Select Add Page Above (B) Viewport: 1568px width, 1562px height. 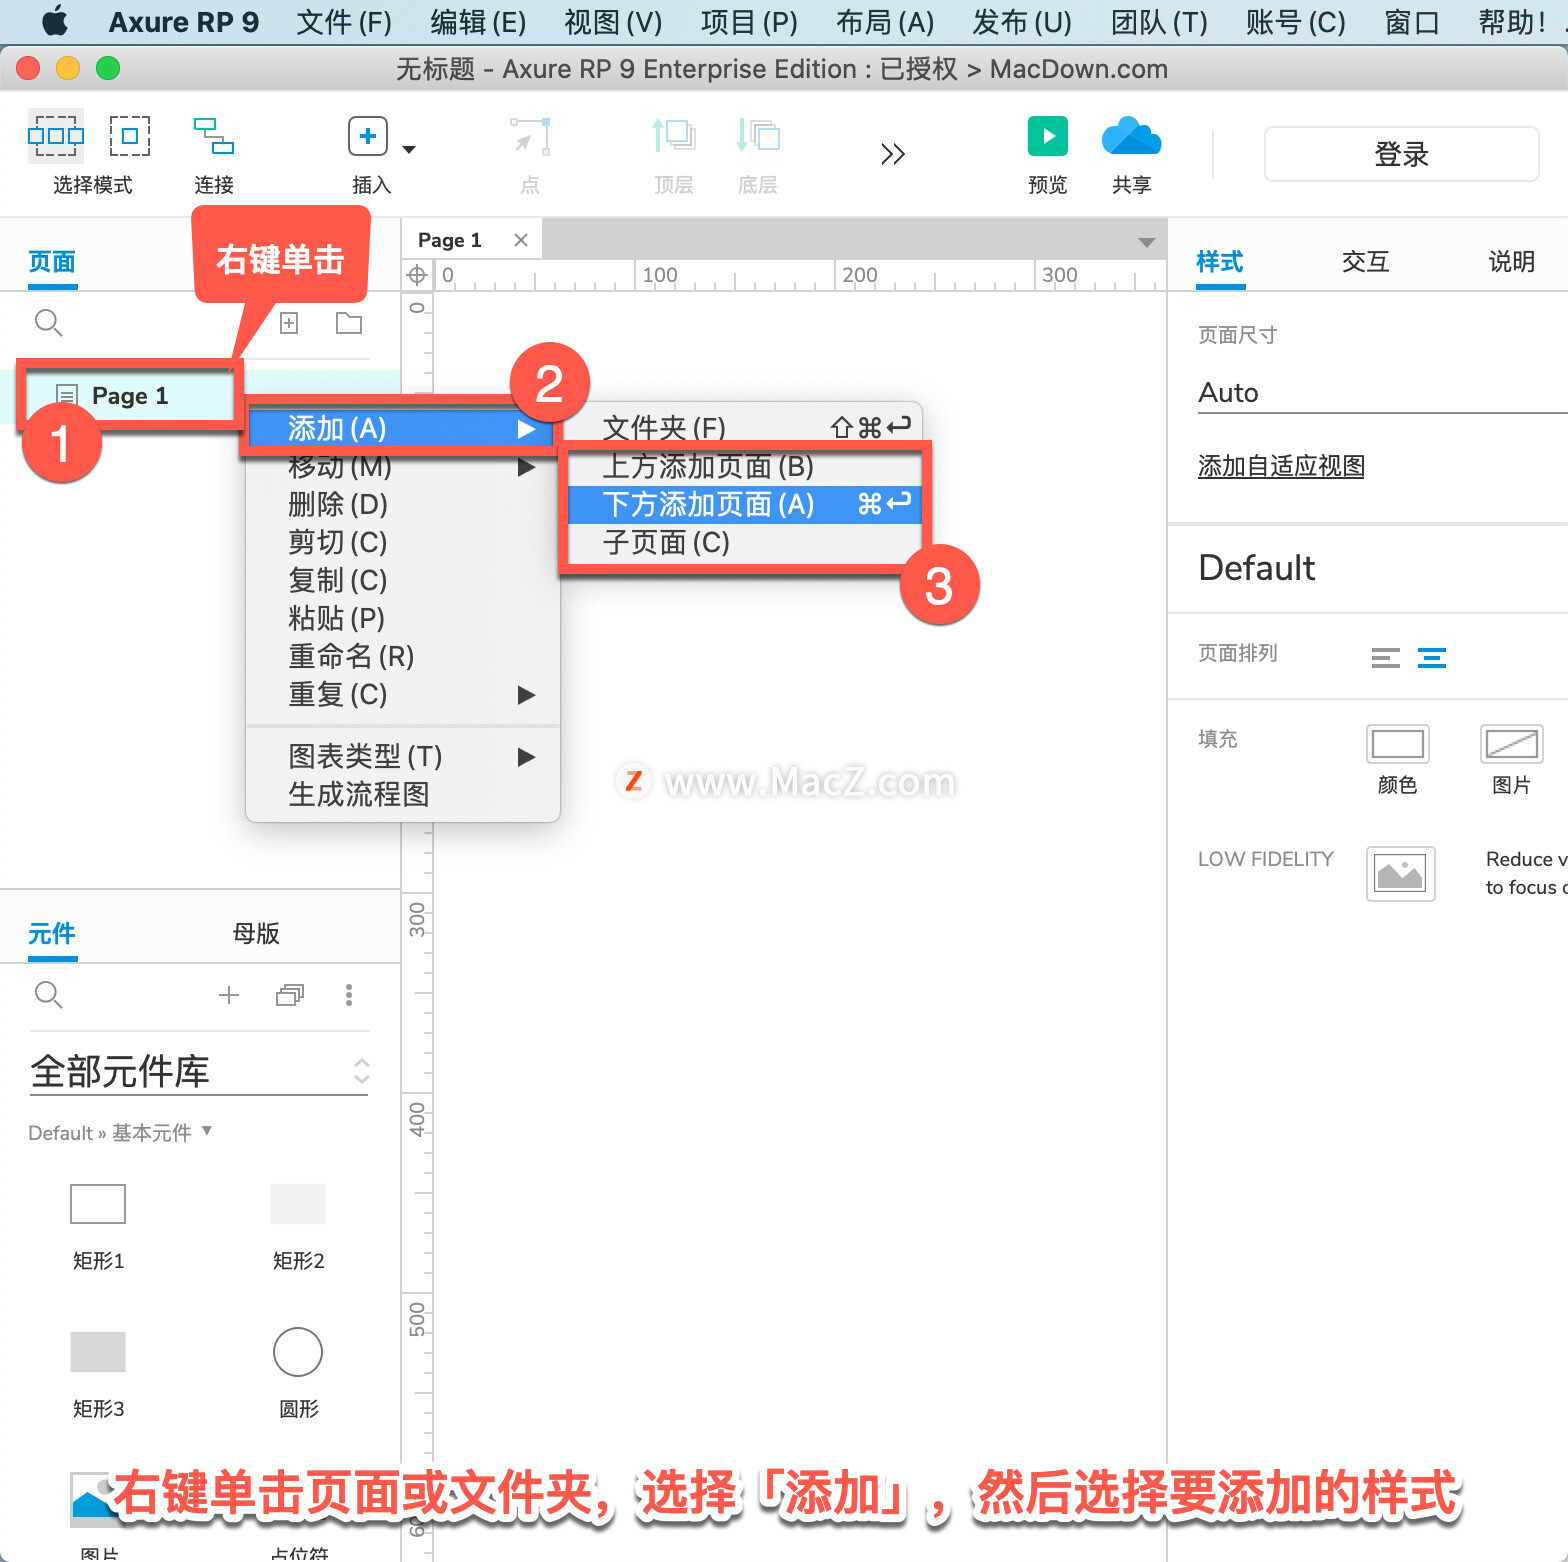tap(744, 467)
